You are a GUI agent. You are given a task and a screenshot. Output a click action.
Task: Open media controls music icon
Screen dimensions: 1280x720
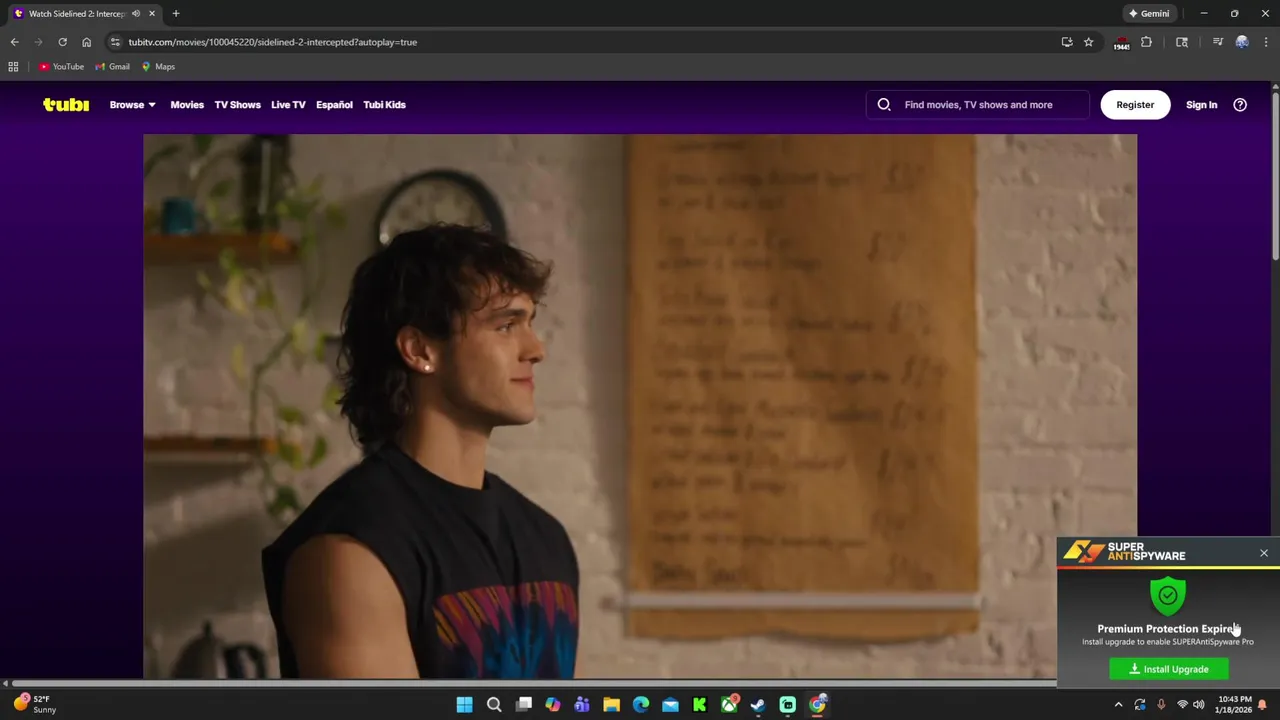(x=1217, y=42)
